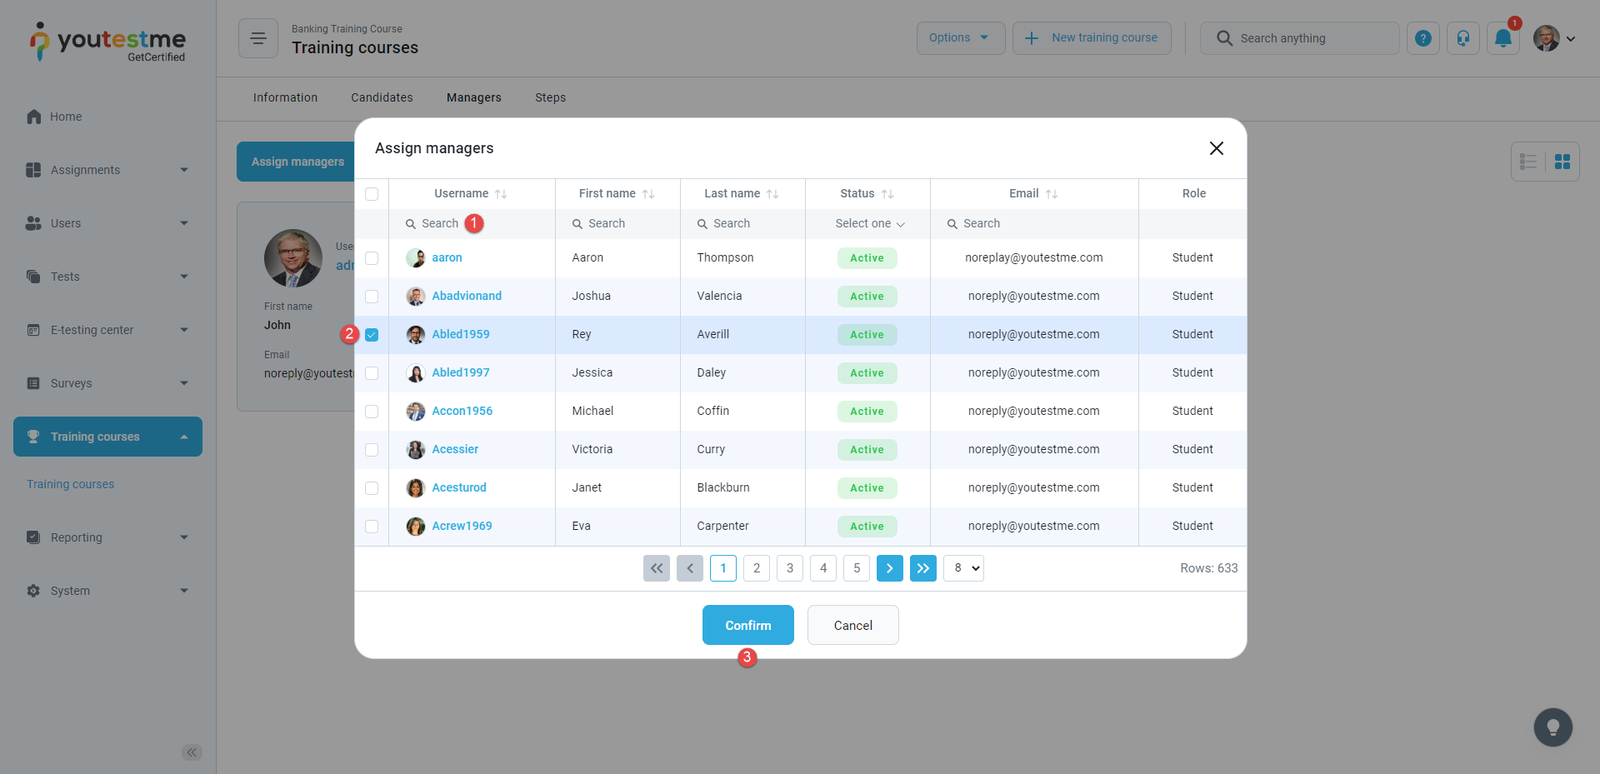Screen dimensions: 1600x774
Task: Switch to grid view icon
Action: pos(1562,162)
